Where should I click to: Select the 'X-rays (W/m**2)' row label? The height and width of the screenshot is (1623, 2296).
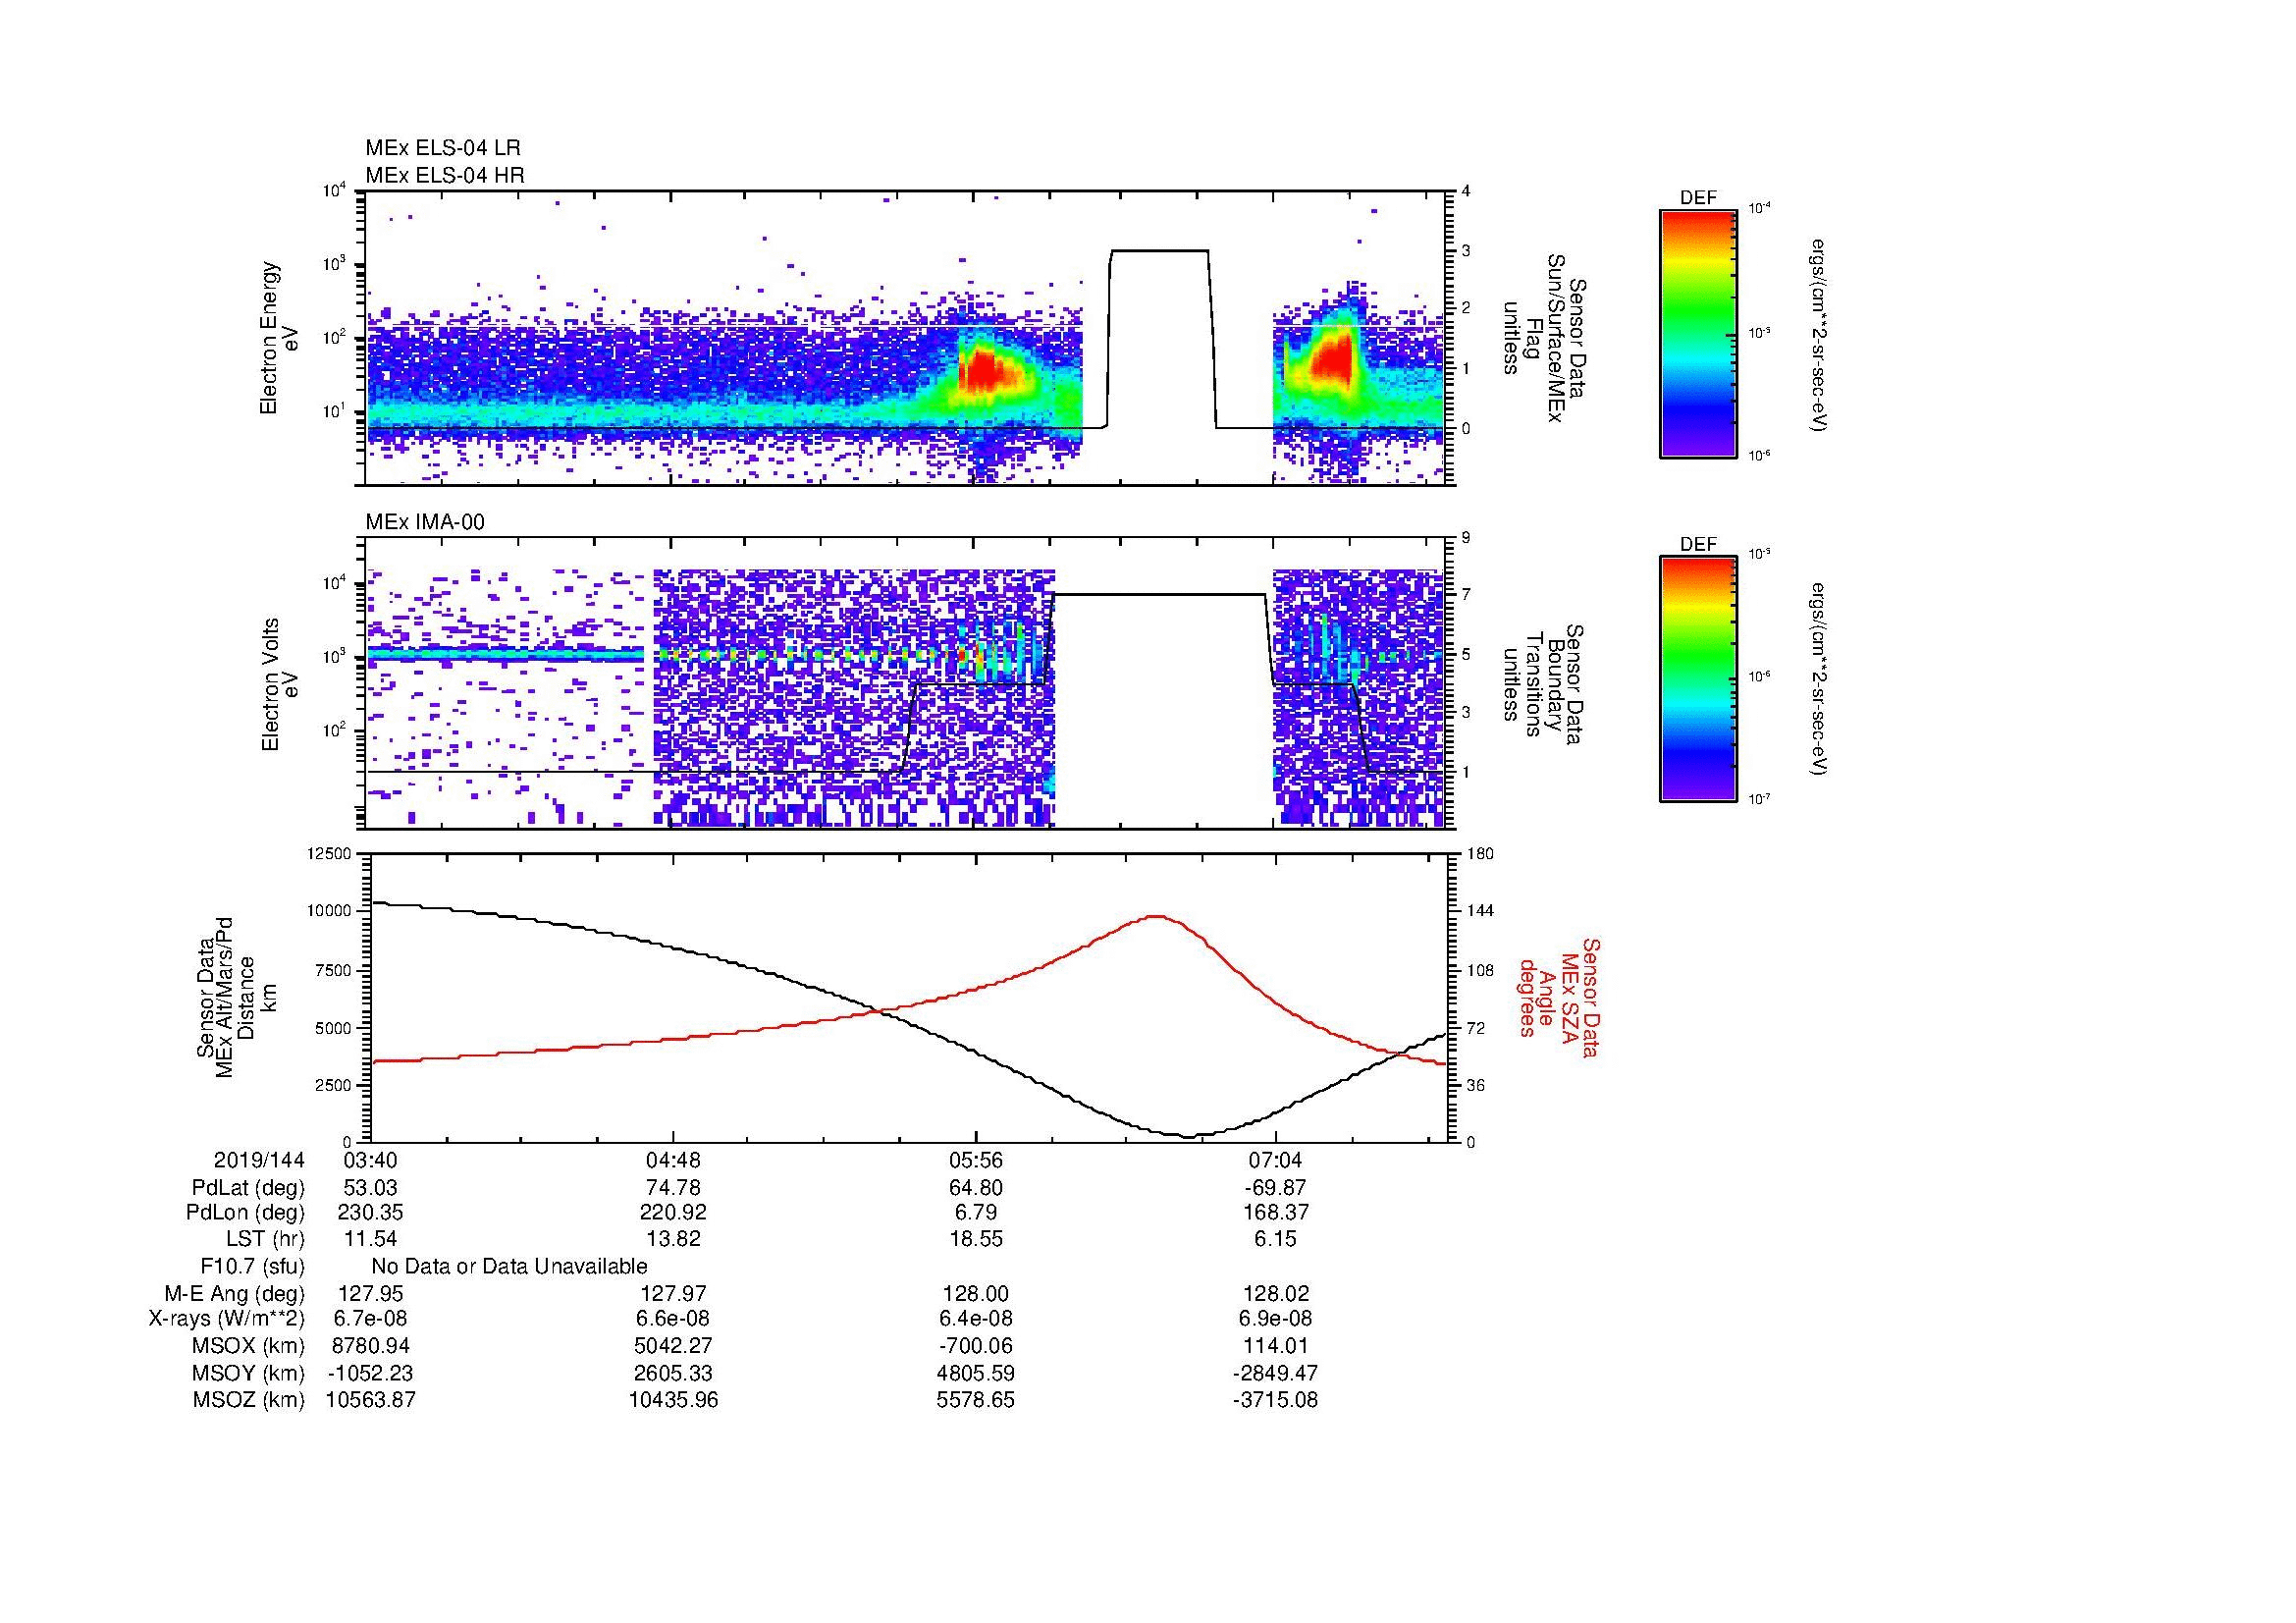pos(227,1319)
